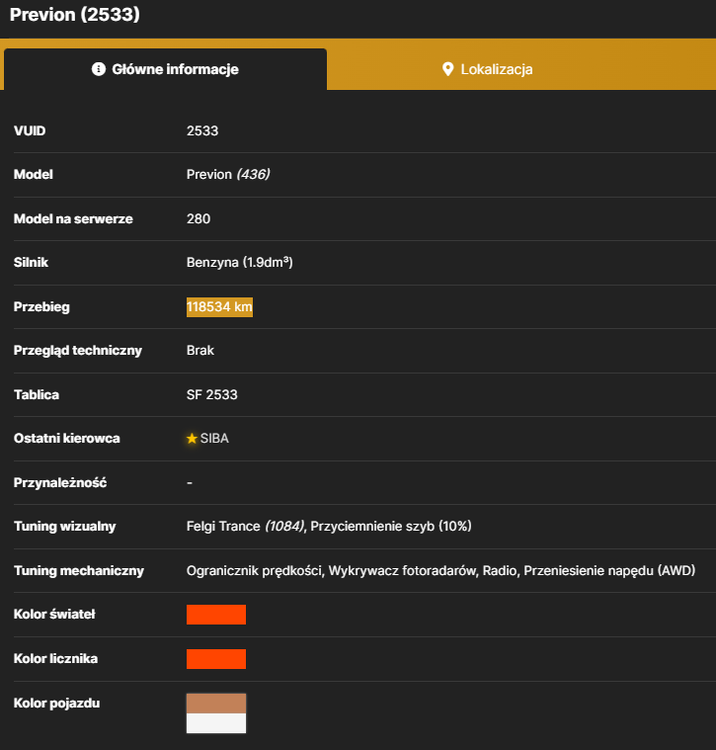The width and height of the screenshot is (716, 750).
Task: Click the server model value 280
Action: [198, 219]
